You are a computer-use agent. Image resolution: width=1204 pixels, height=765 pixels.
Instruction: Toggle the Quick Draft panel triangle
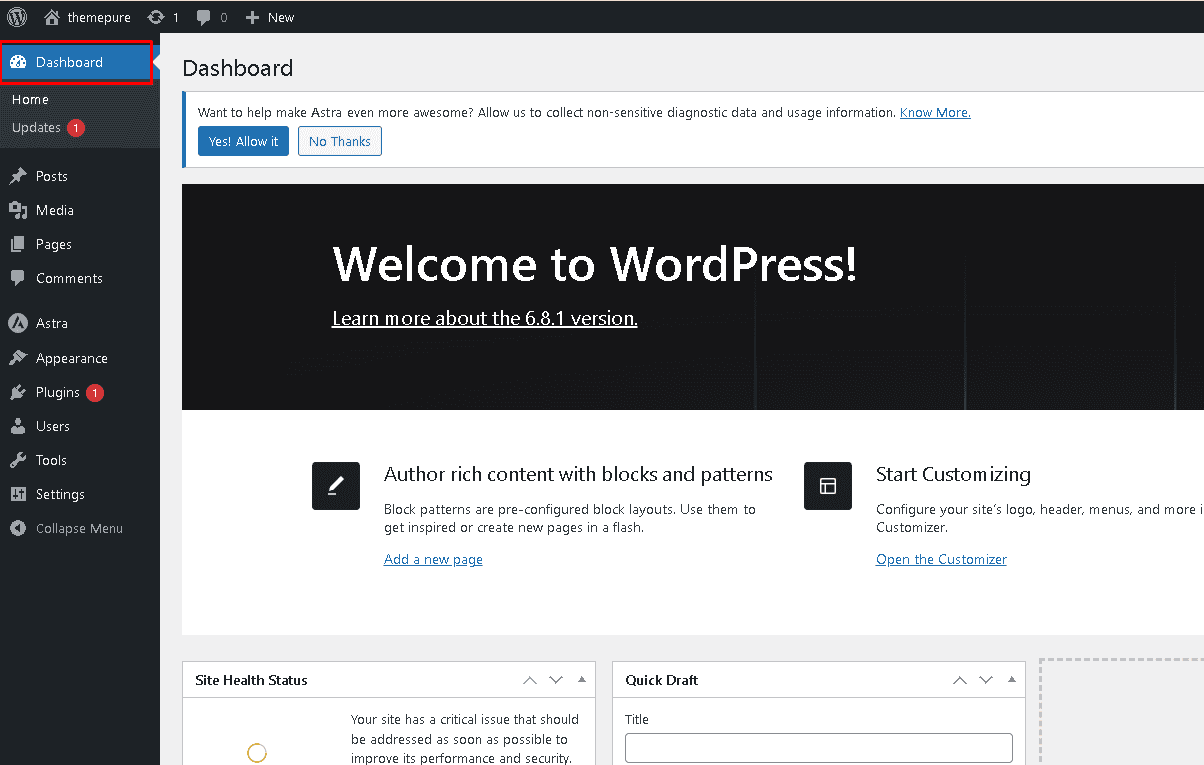point(1012,680)
